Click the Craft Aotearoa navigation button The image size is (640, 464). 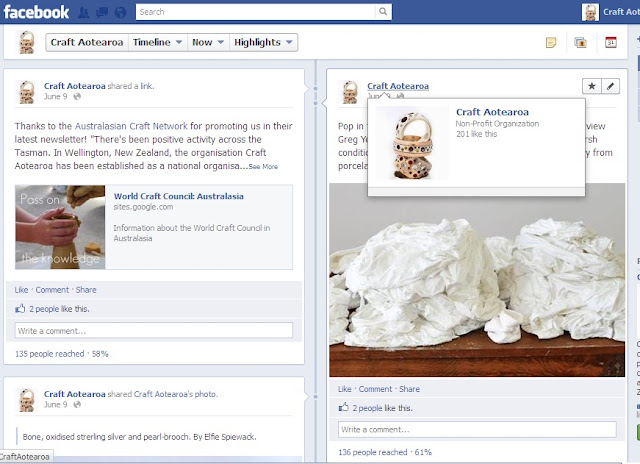click(87, 42)
